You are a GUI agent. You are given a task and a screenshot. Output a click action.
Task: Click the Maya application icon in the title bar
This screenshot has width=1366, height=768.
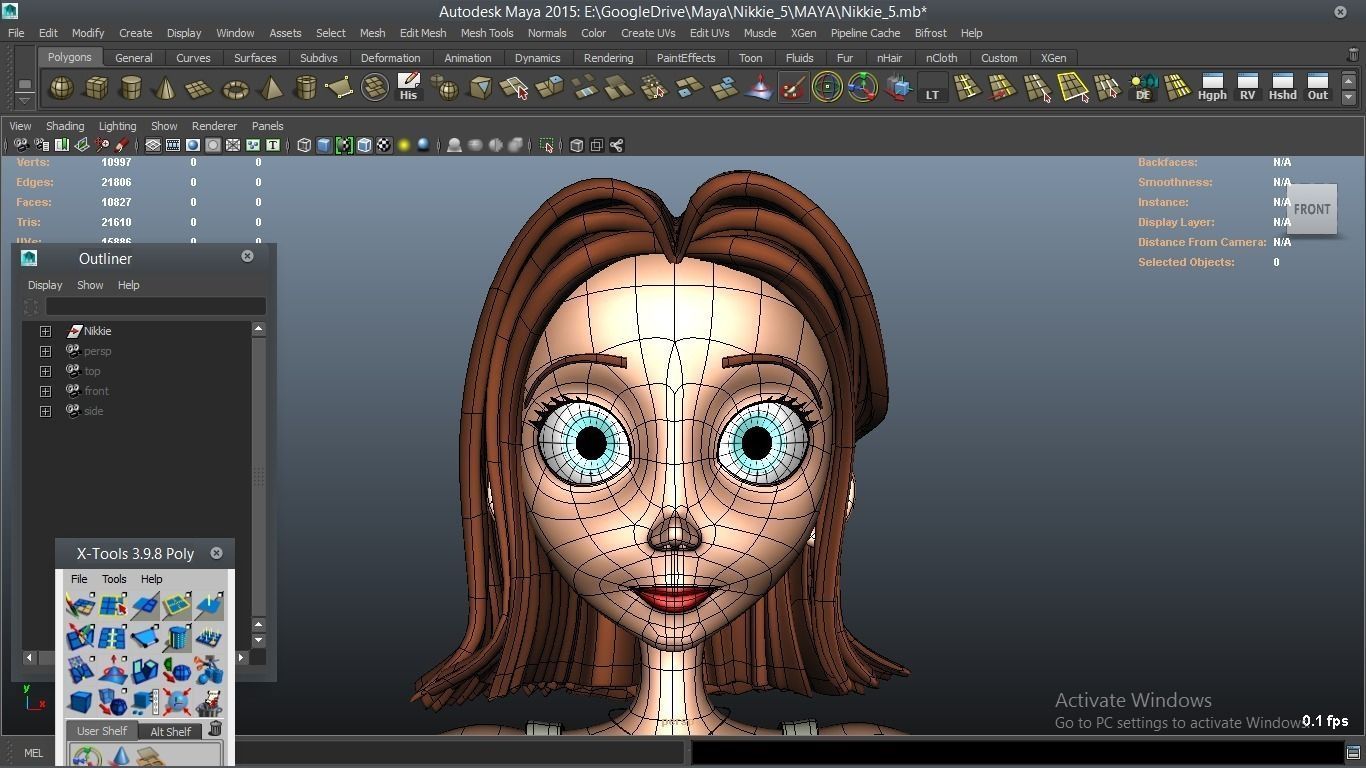pyautogui.click(x=10, y=11)
